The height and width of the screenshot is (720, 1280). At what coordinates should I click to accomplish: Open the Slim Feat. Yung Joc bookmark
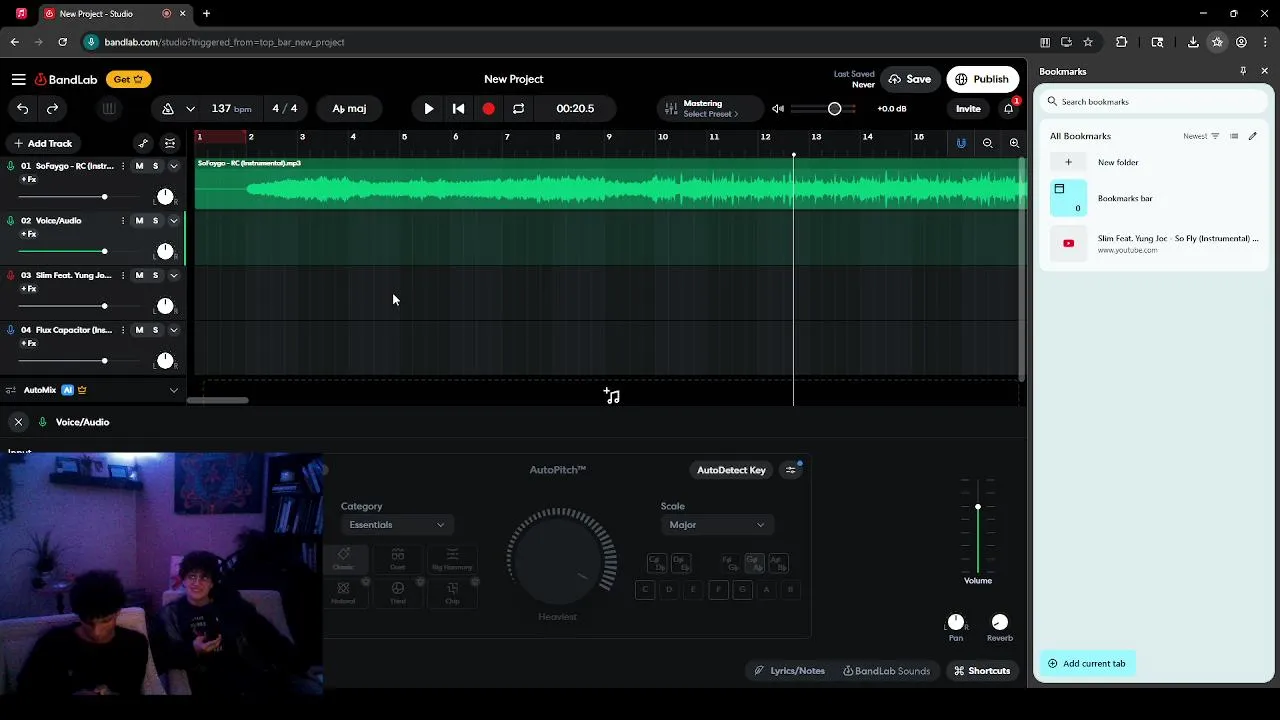click(1155, 243)
